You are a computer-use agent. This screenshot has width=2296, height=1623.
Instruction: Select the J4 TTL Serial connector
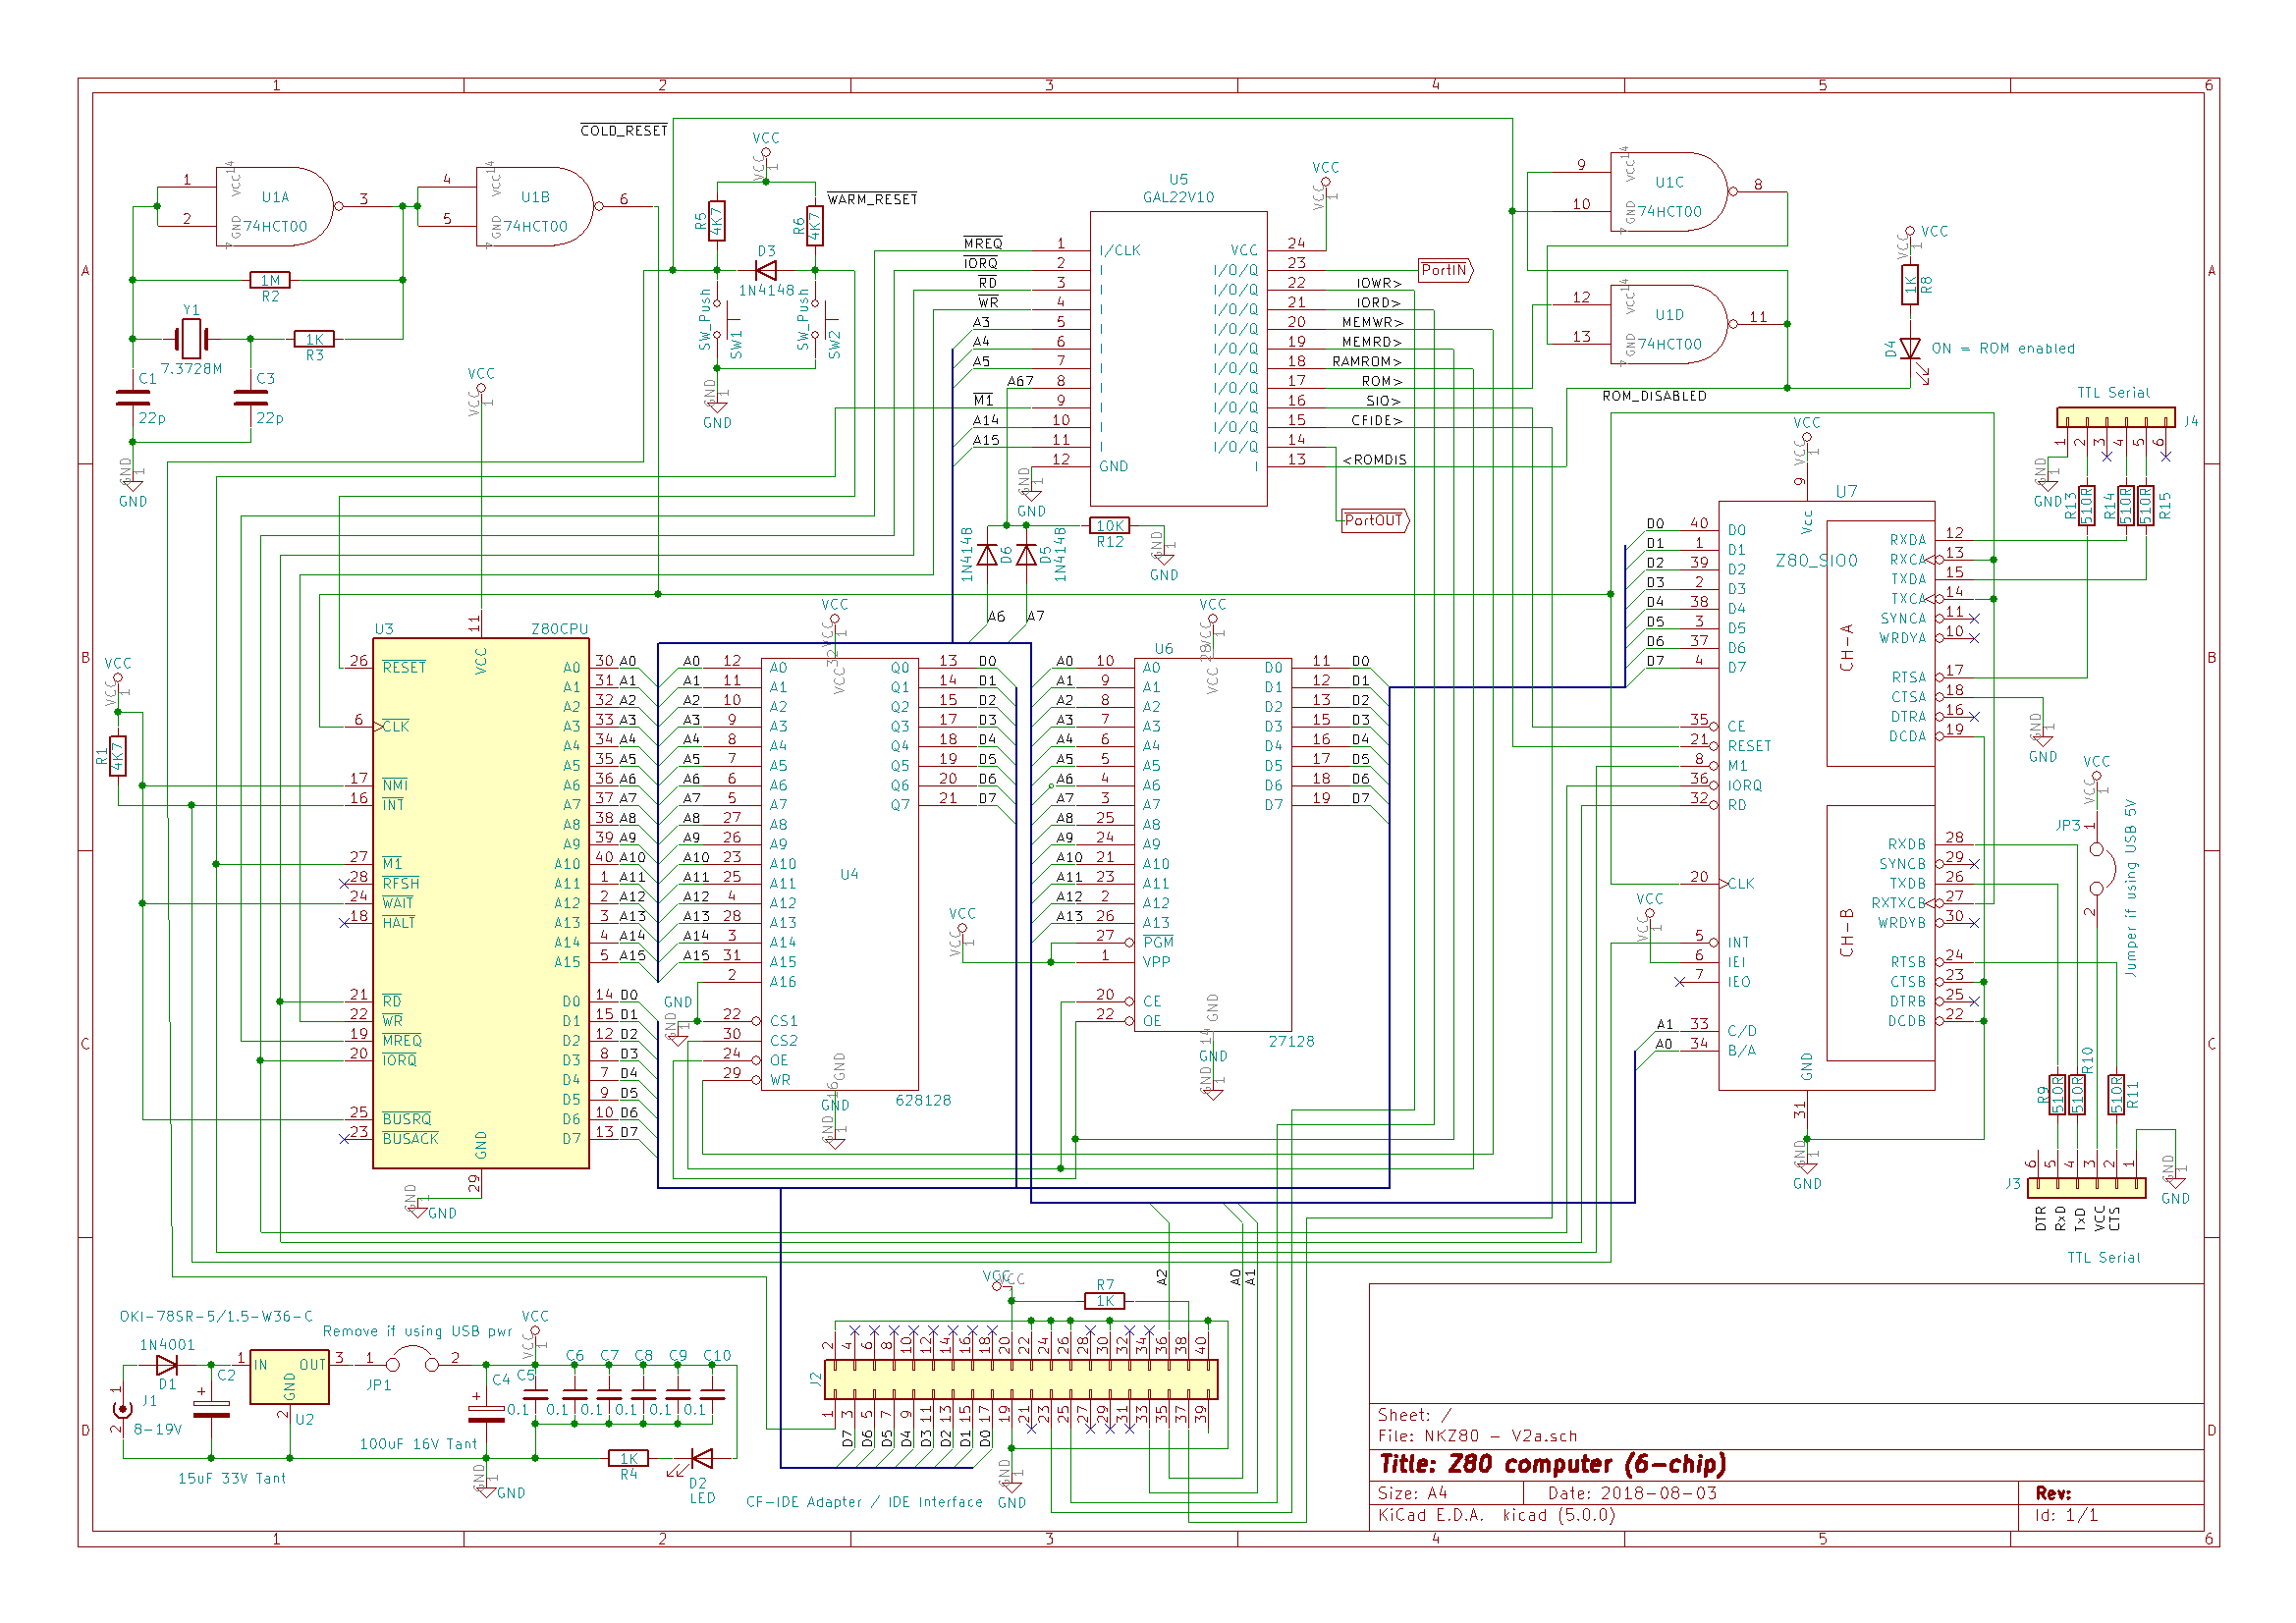pos(2115,417)
